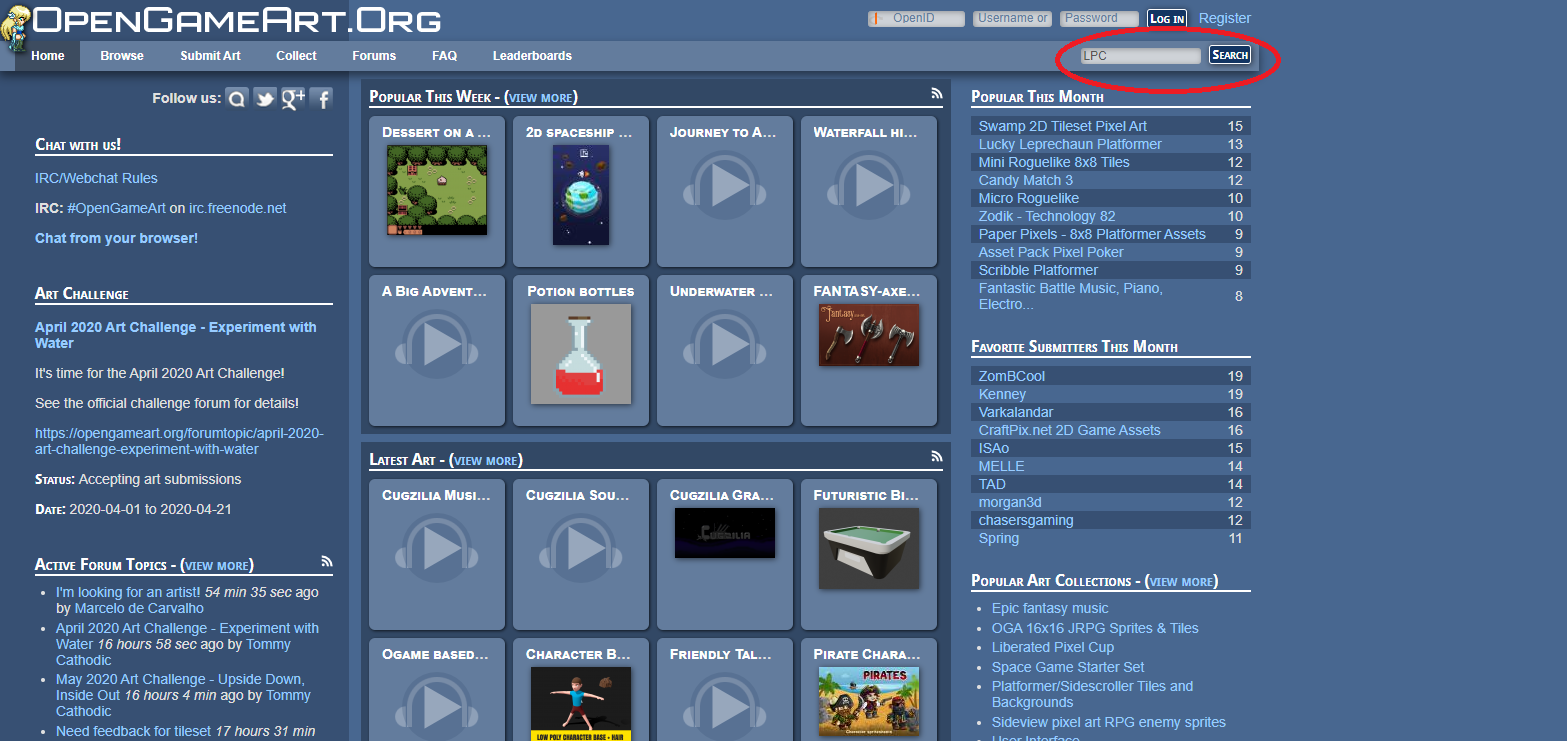Image resolution: width=1567 pixels, height=741 pixels.
Task: Click the Search button
Action: [1230, 55]
